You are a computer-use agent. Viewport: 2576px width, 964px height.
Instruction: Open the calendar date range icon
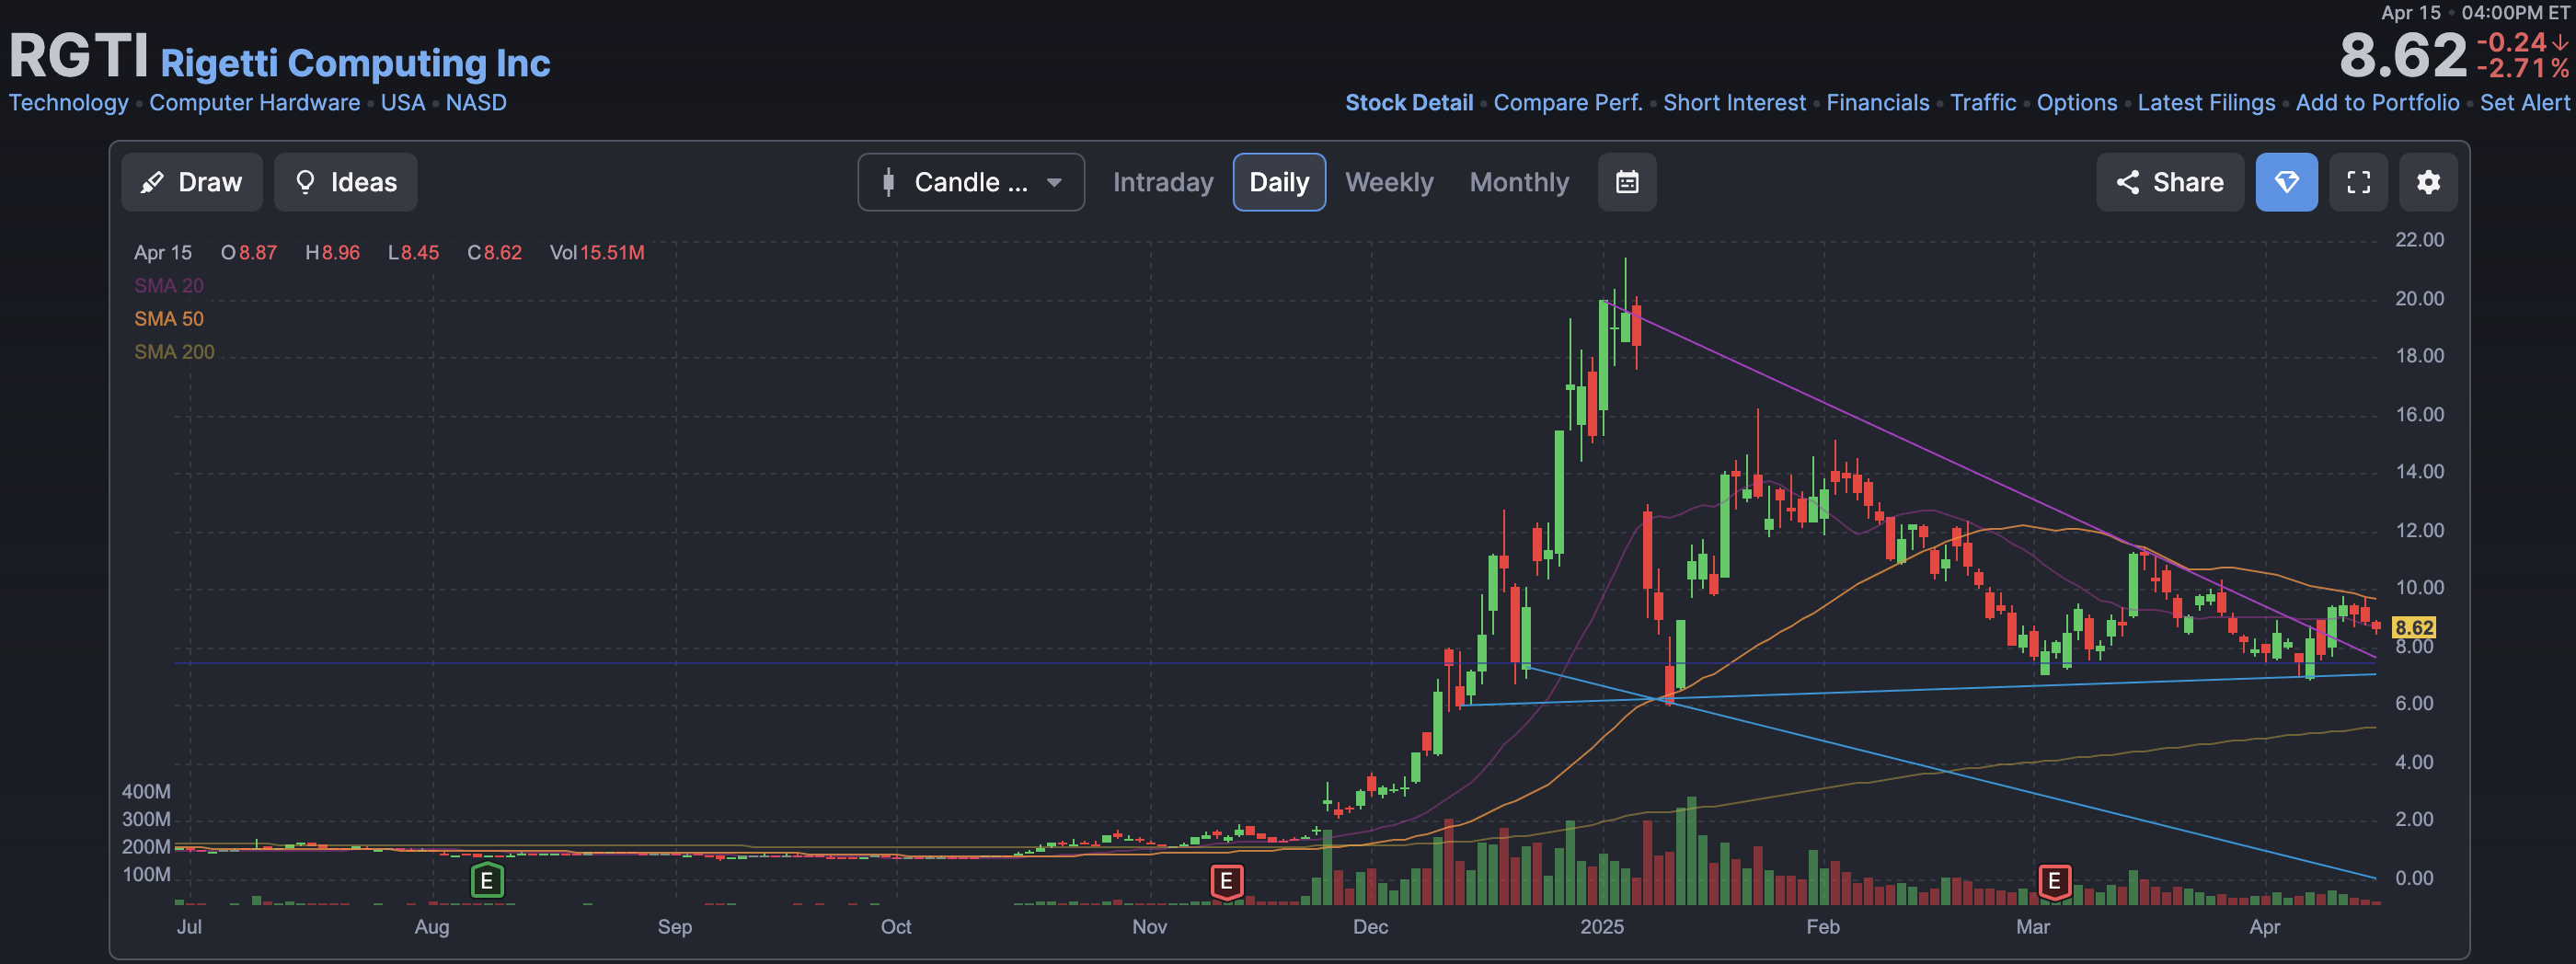pyautogui.click(x=1627, y=182)
